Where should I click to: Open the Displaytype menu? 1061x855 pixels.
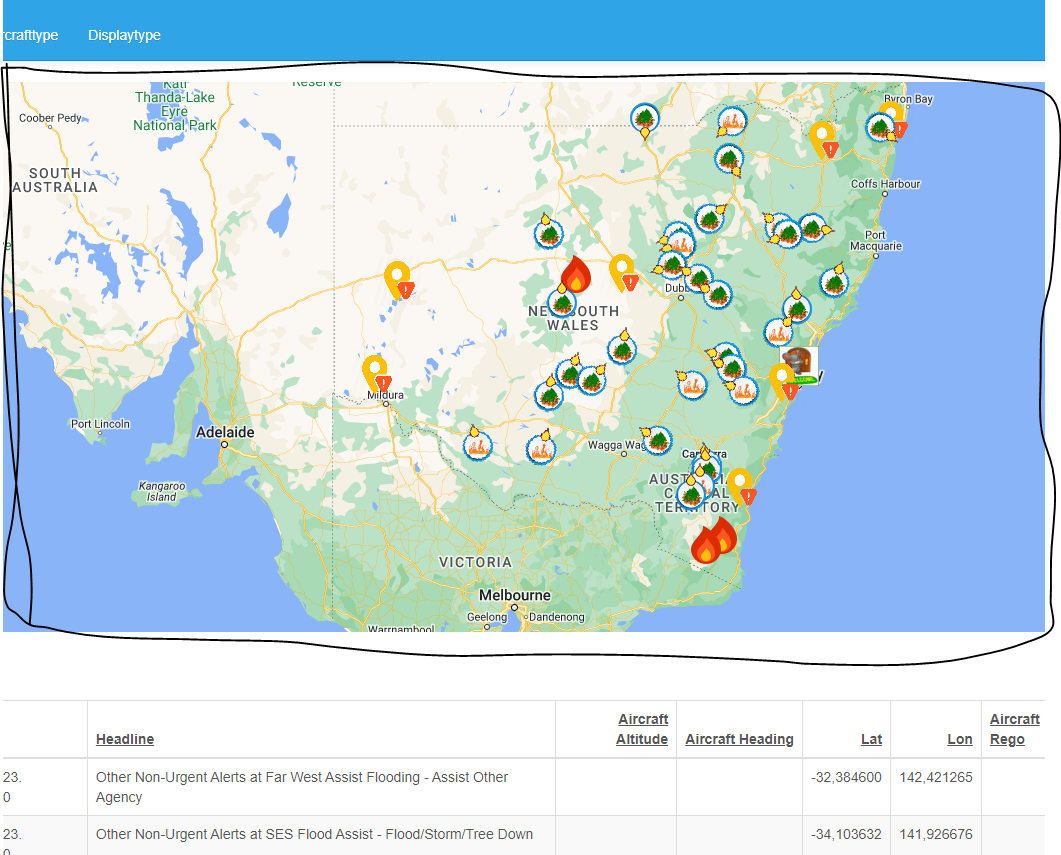pyautogui.click(x=124, y=35)
